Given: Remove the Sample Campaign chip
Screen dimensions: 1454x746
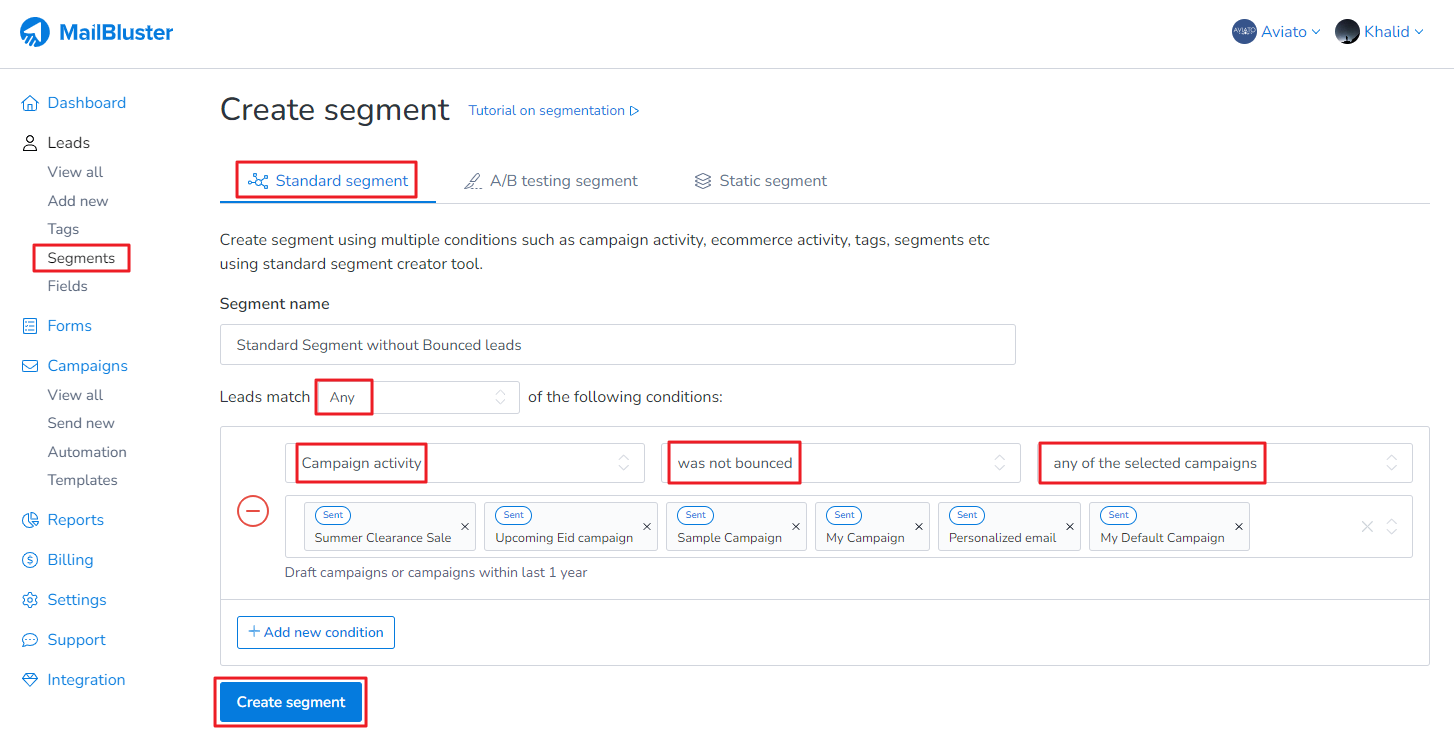Looking at the screenshot, I should click(796, 527).
